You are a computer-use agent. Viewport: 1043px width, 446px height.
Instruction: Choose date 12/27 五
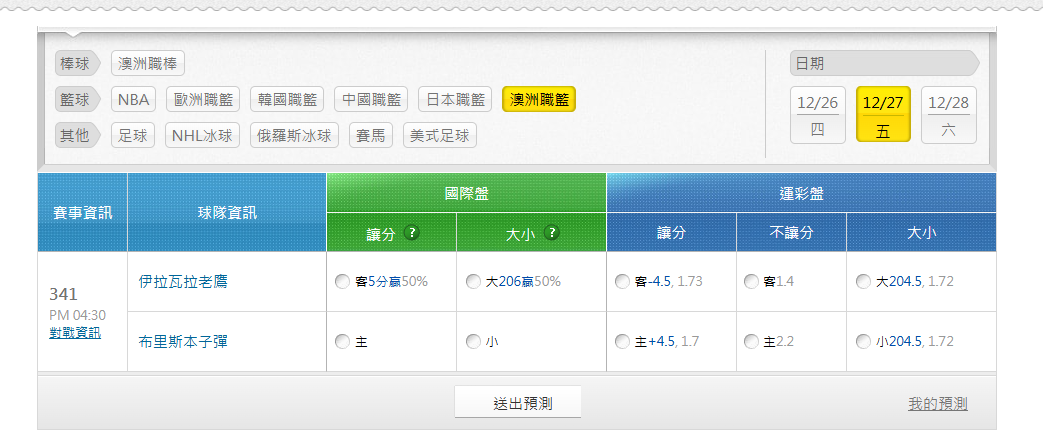click(883, 114)
